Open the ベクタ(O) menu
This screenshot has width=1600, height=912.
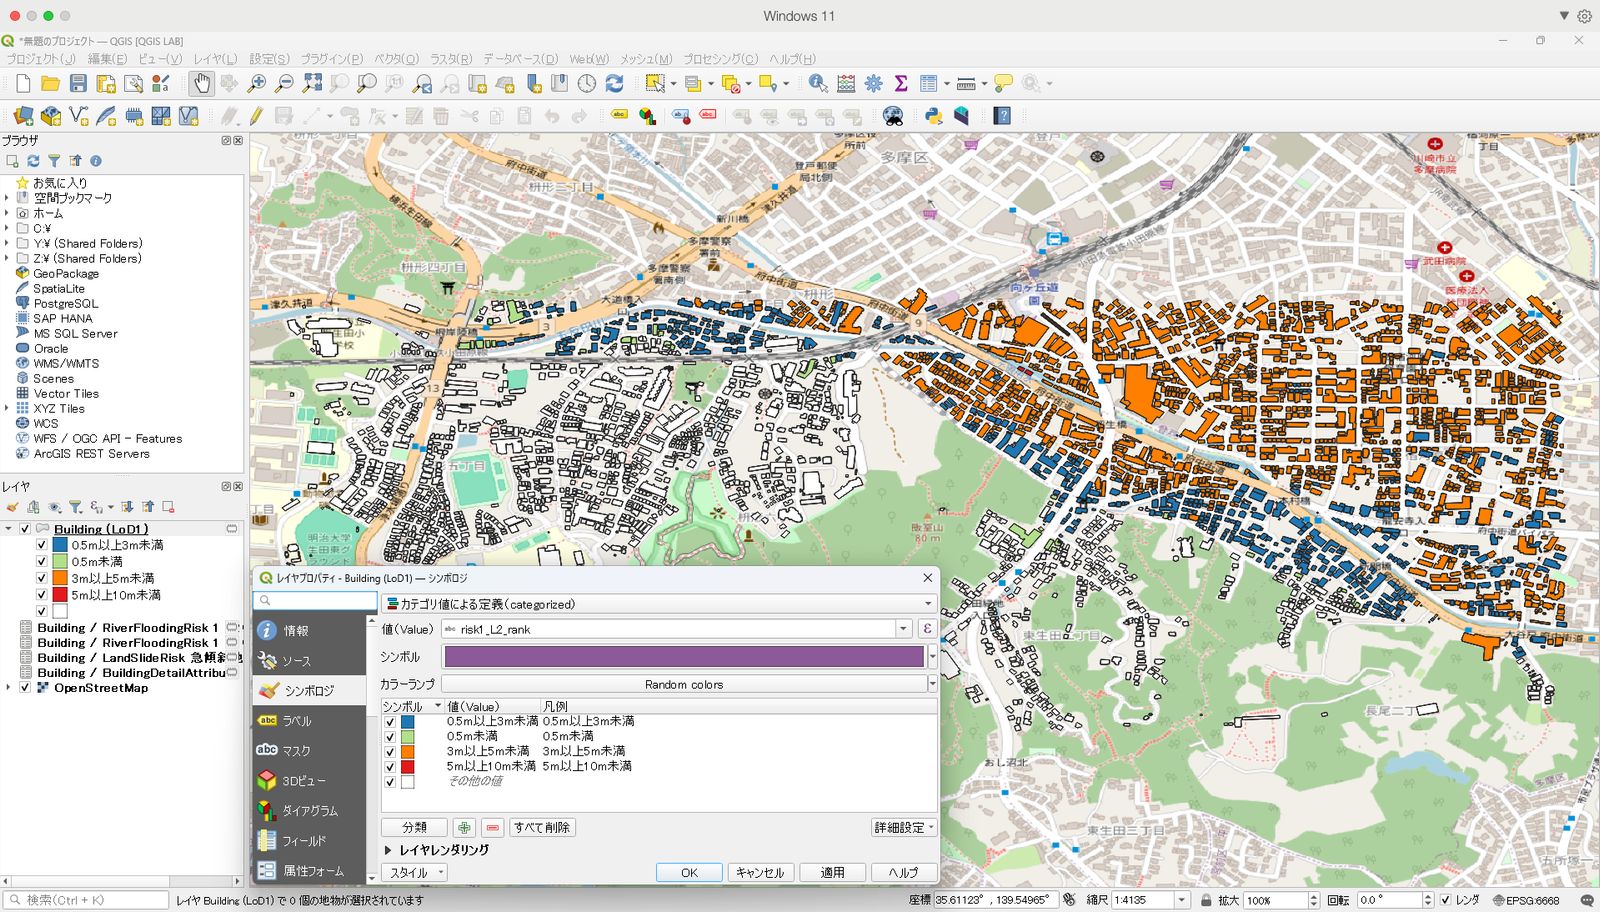(x=396, y=59)
